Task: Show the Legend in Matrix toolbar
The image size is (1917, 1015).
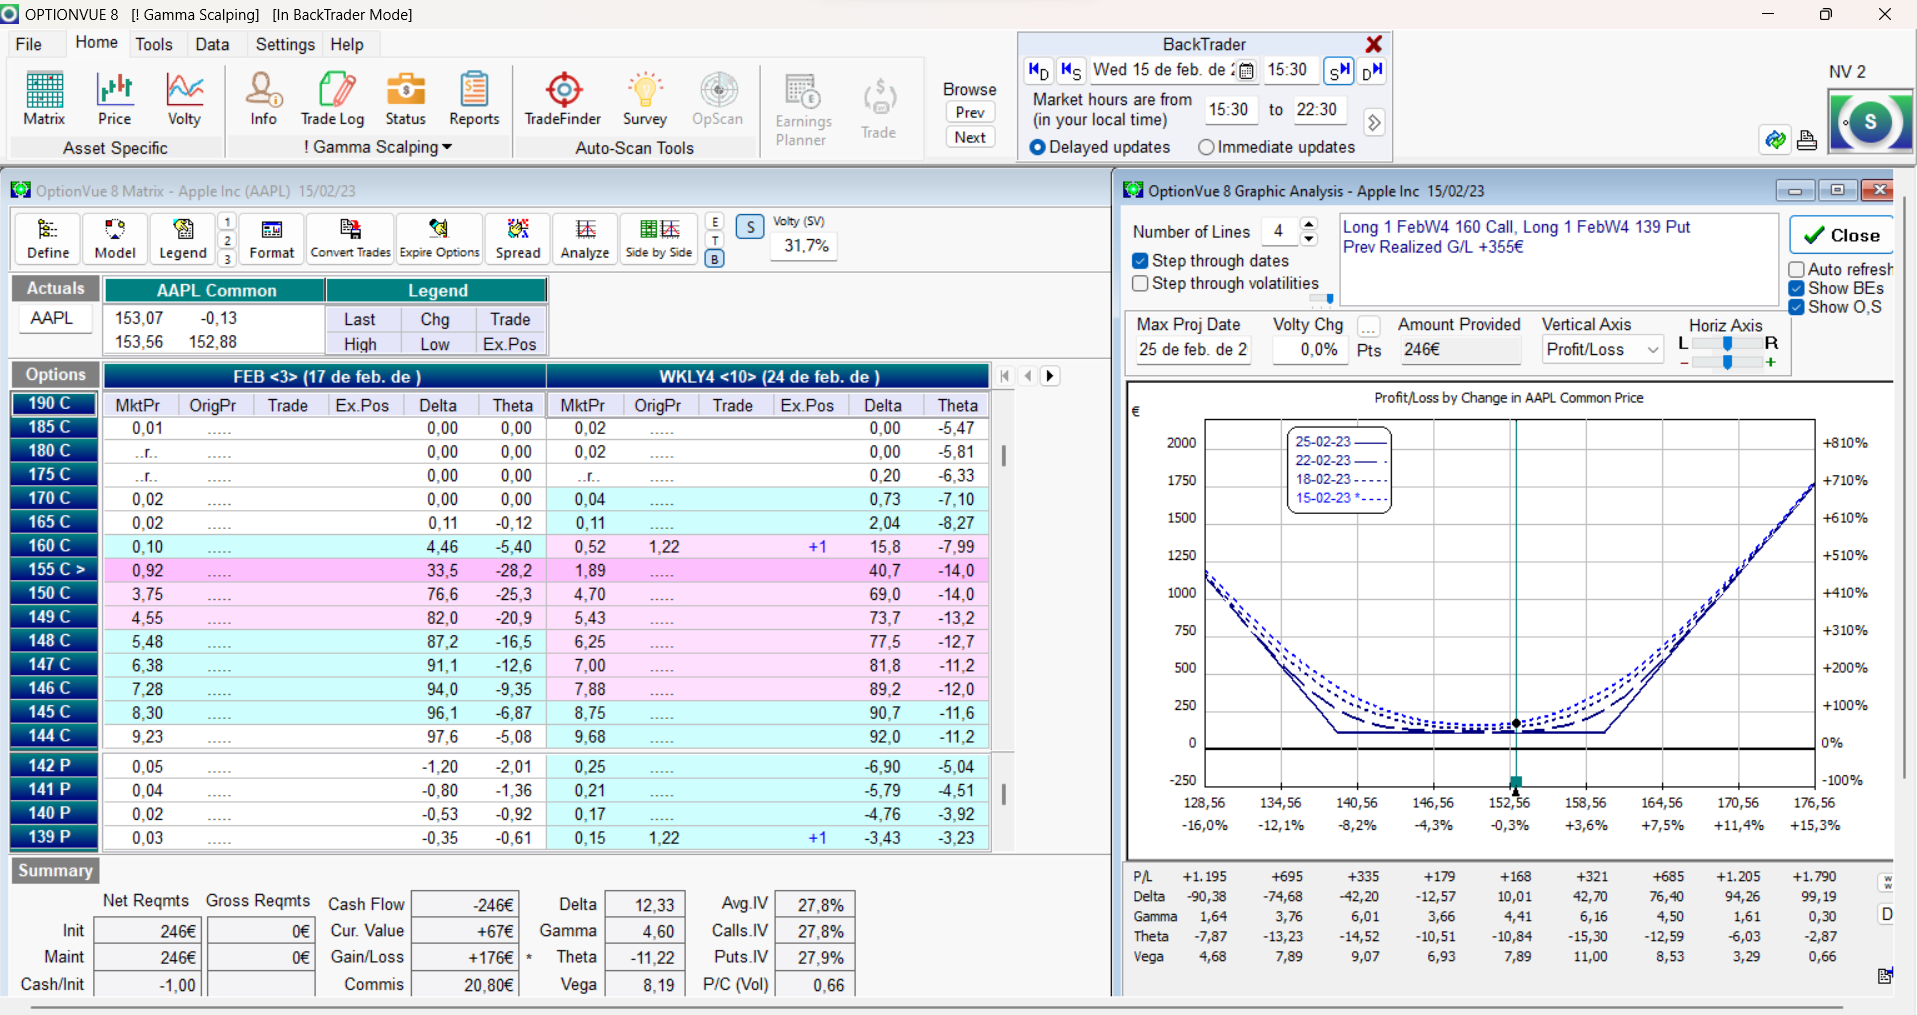Action: [183, 240]
